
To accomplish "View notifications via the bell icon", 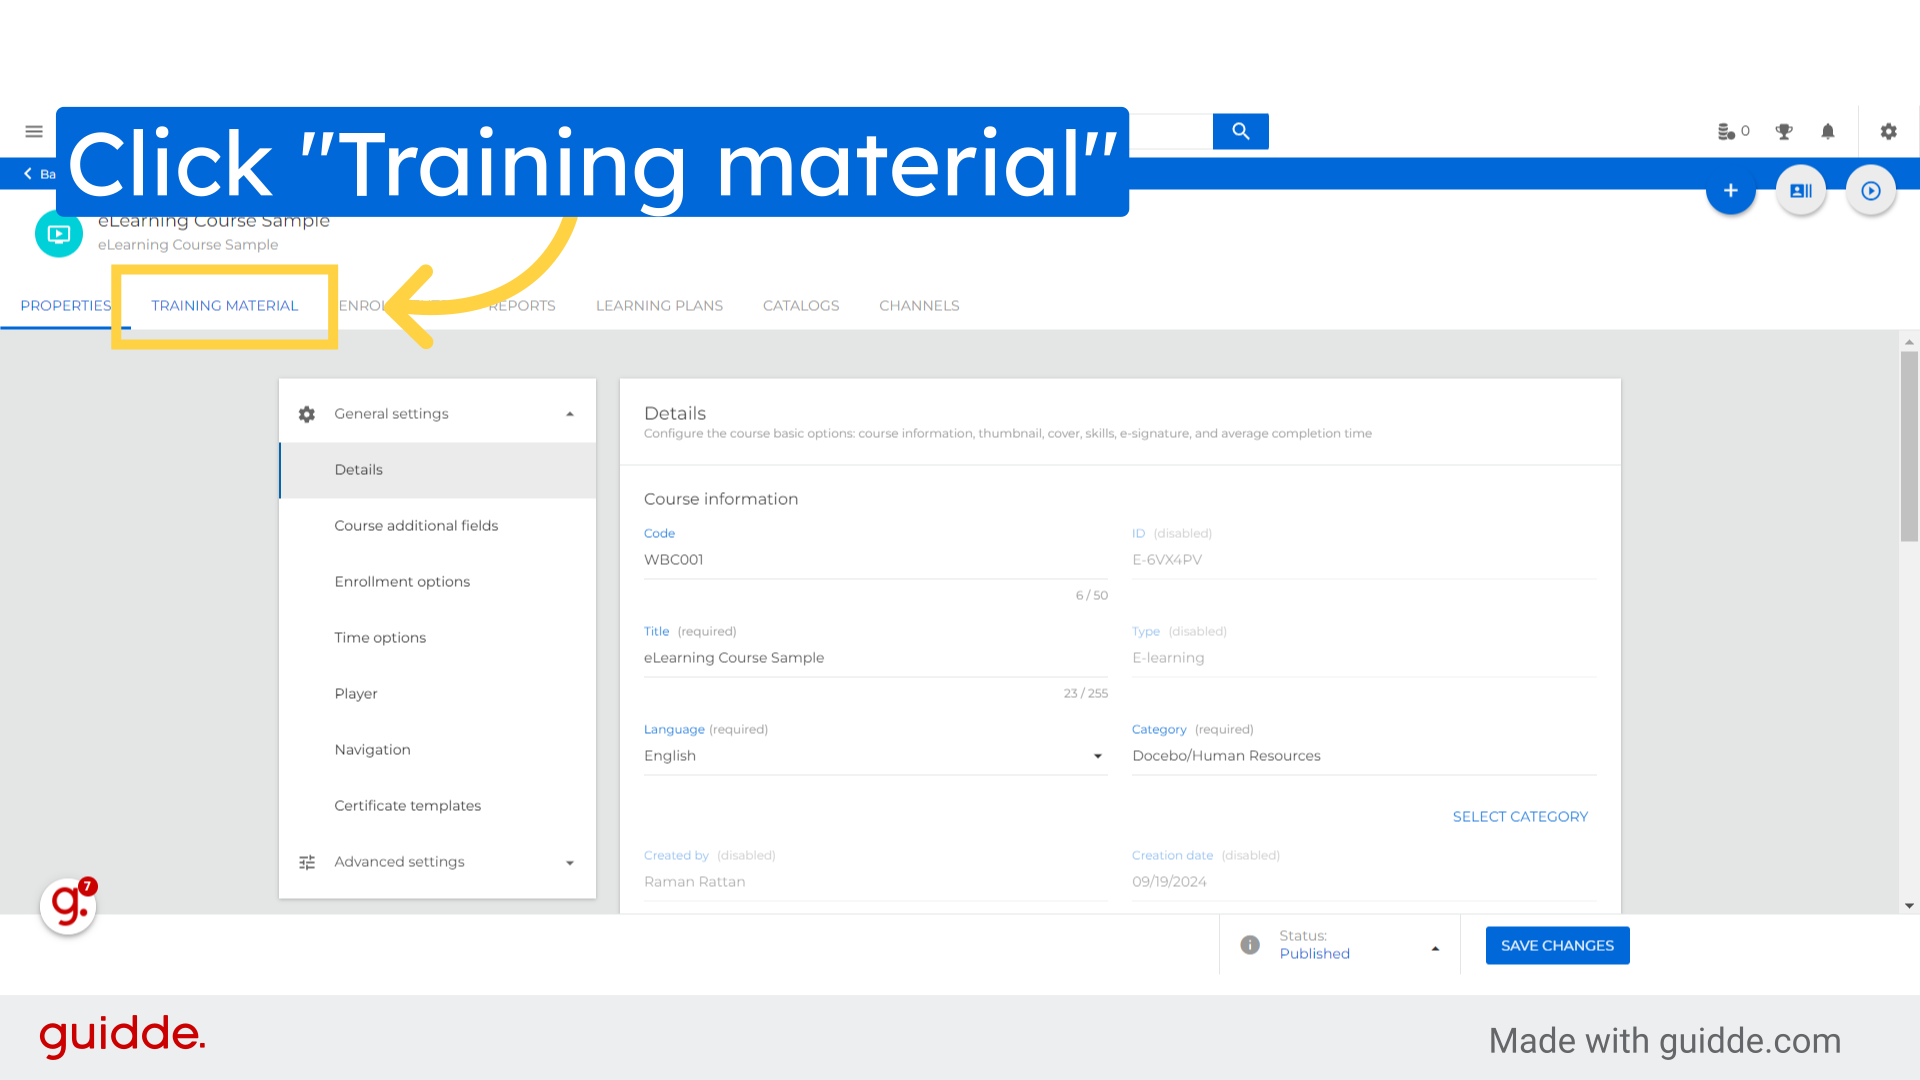I will tap(1828, 131).
